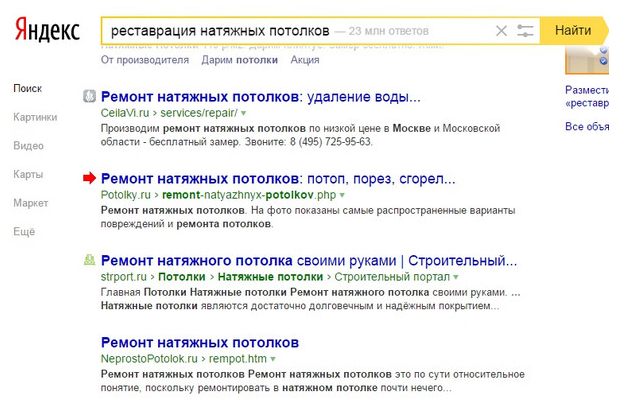Screen dimensions: 628x410
Task: Click the strport.ru favicon icon
Action: (x=89, y=260)
